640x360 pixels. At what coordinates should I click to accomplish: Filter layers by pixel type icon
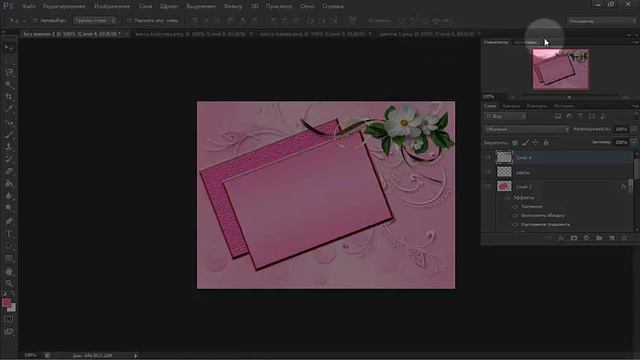[x=558, y=116]
